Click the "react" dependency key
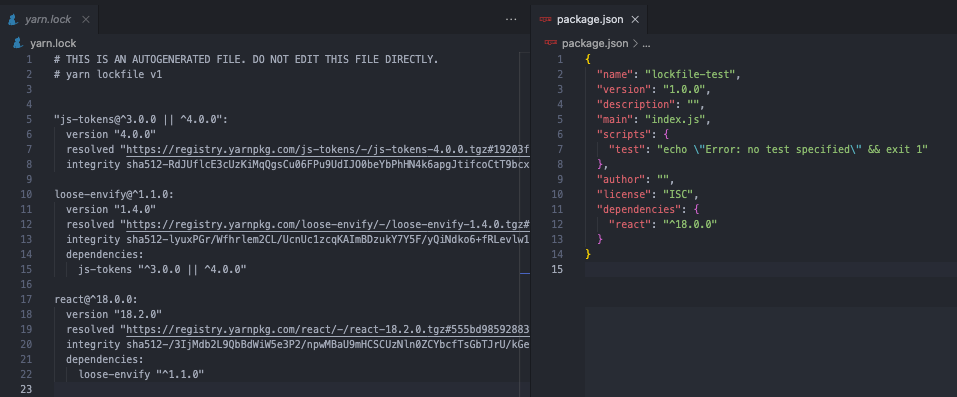The image size is (957, 397). tap(630, 224)
